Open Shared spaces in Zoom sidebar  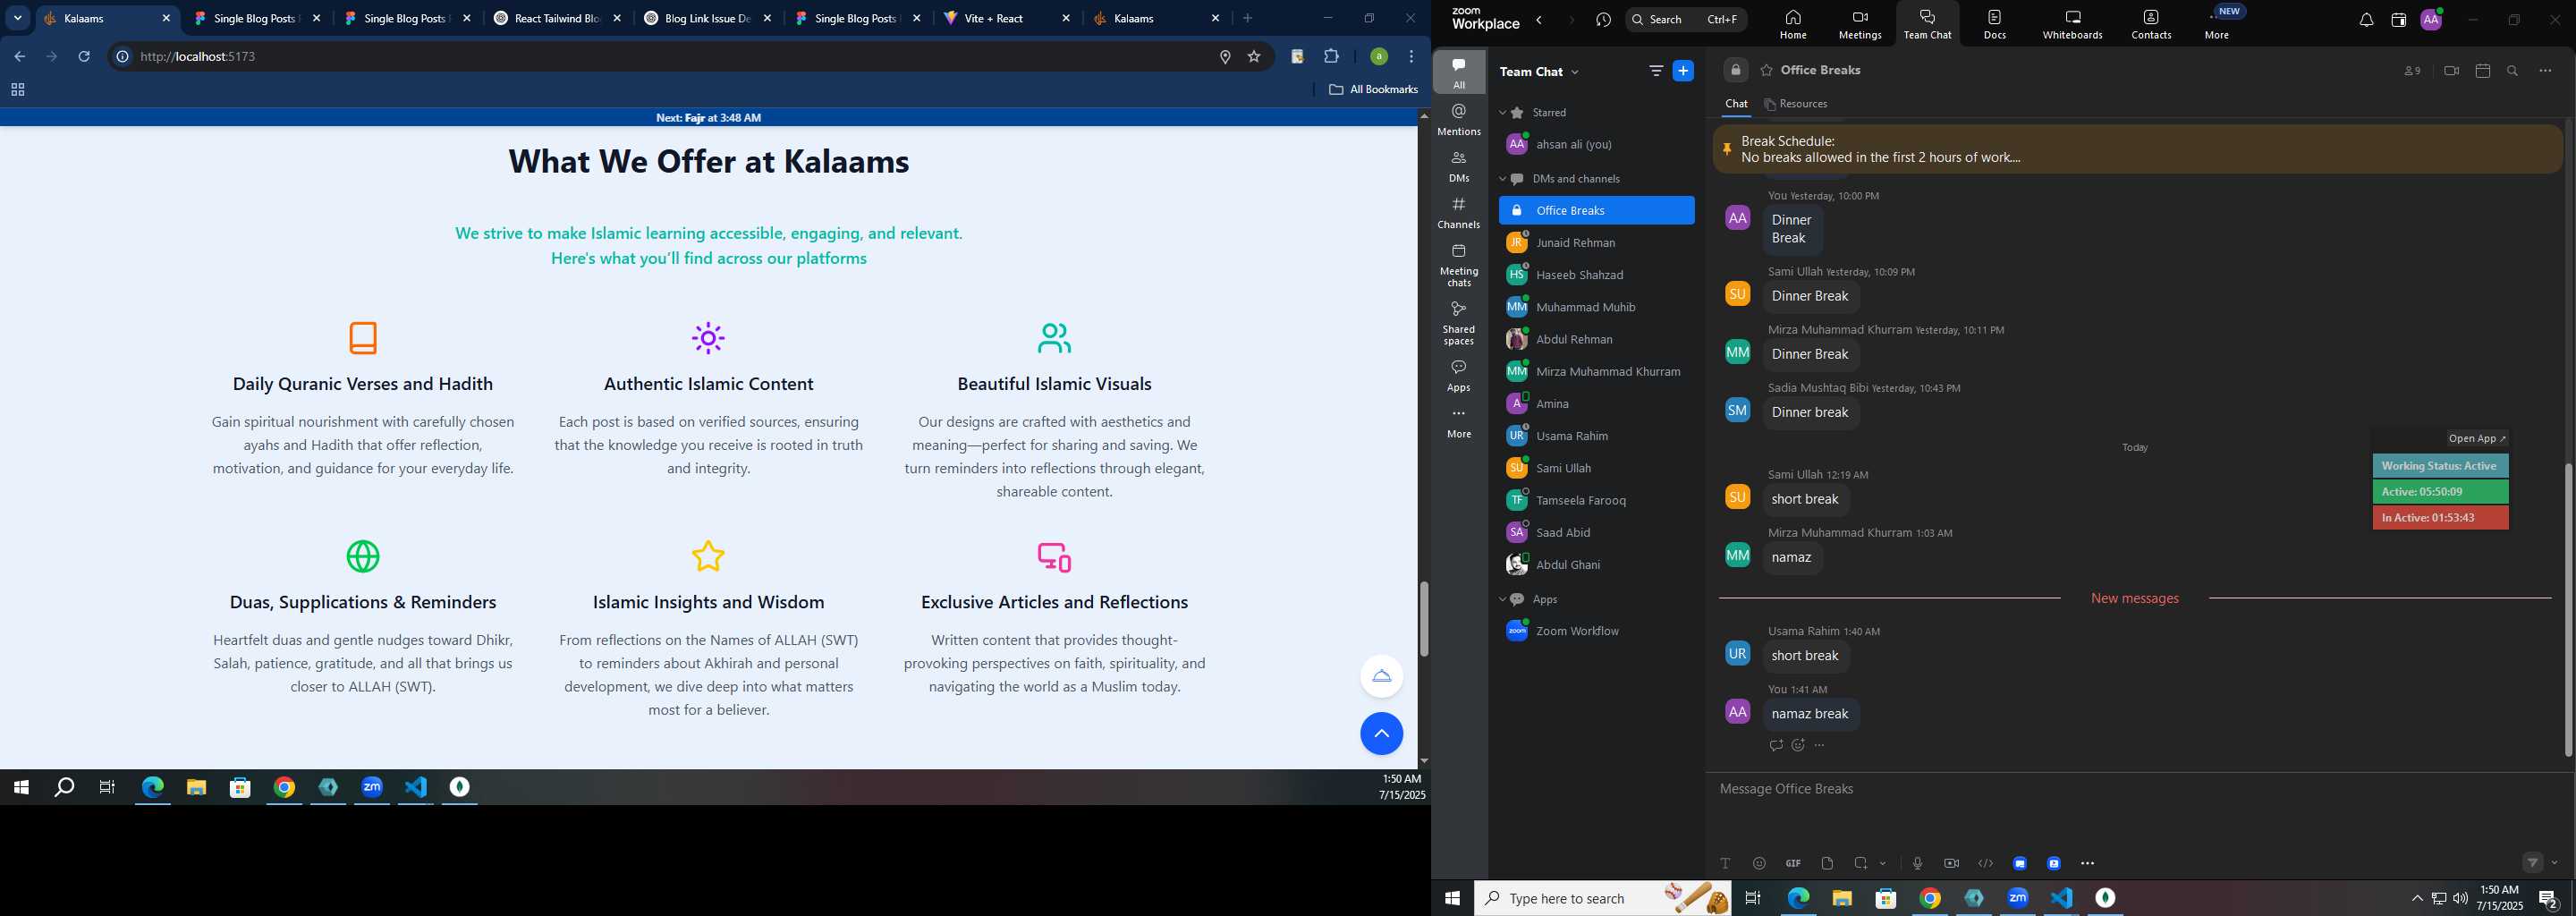1459,323
